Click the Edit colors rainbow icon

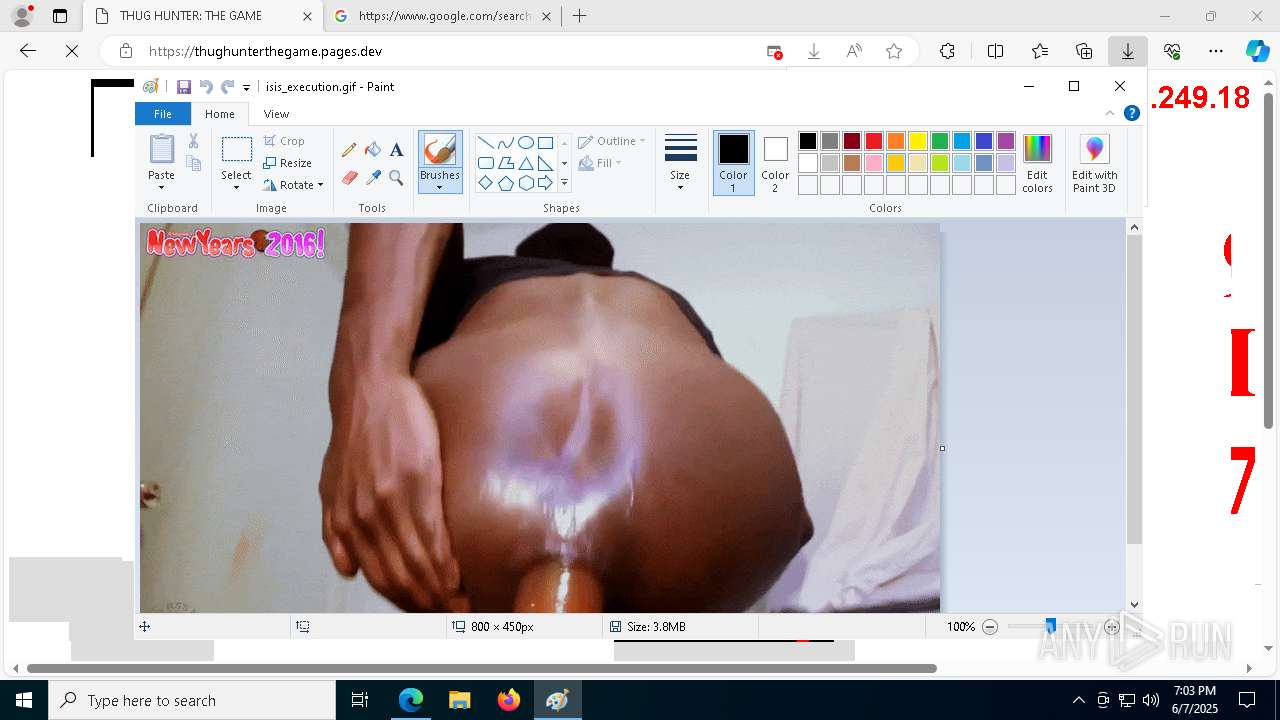[1037, 164]
